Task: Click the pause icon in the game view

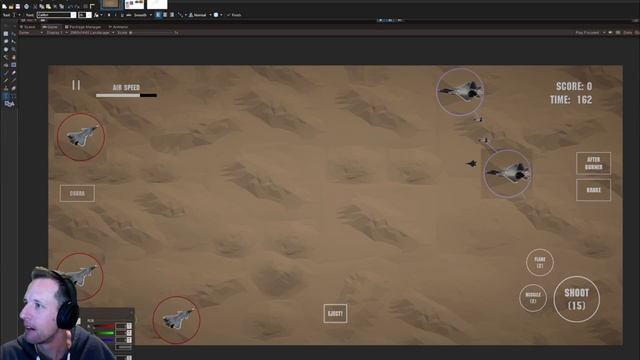Action: [76, 85]
